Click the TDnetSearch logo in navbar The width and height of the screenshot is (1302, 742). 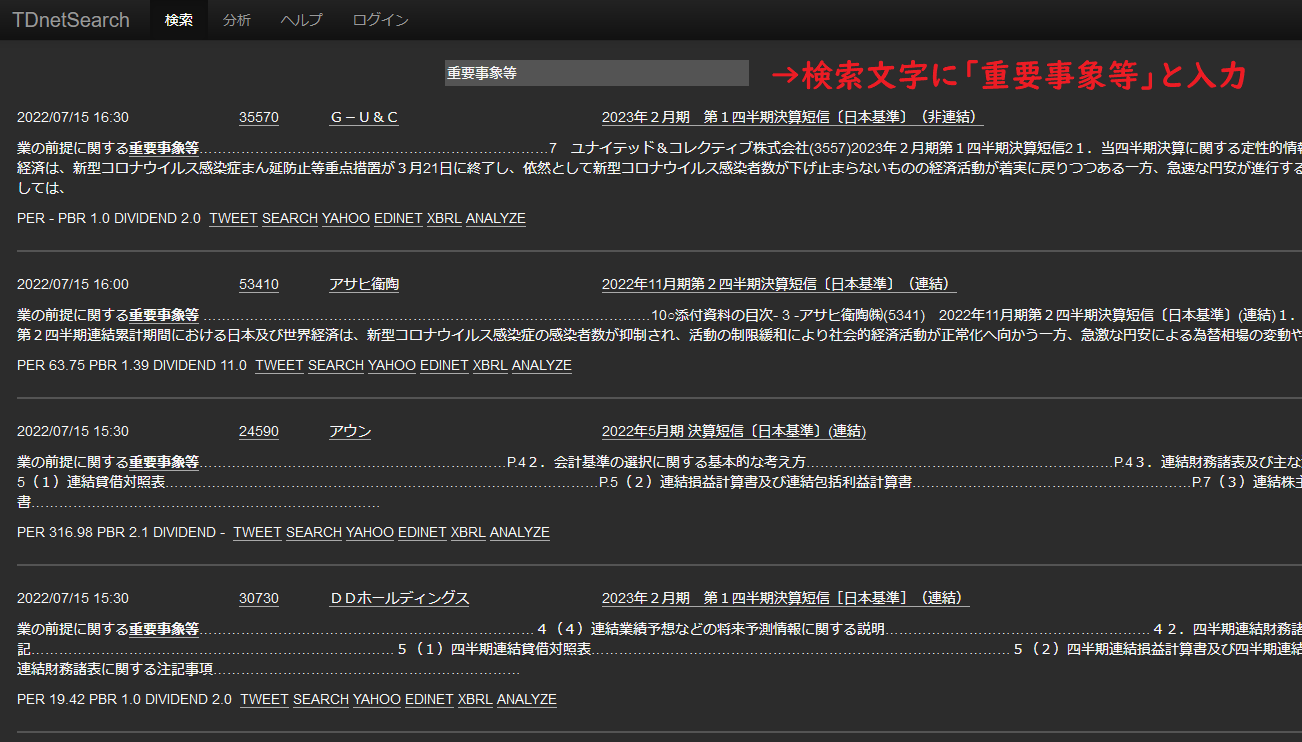[x=71, y=20]
